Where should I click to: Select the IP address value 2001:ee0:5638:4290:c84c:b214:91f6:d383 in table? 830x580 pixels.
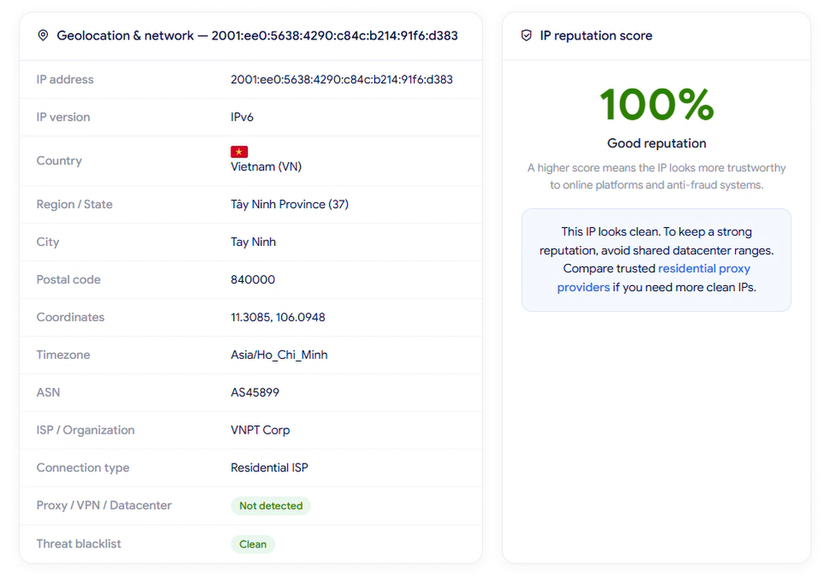click(341, 79)
